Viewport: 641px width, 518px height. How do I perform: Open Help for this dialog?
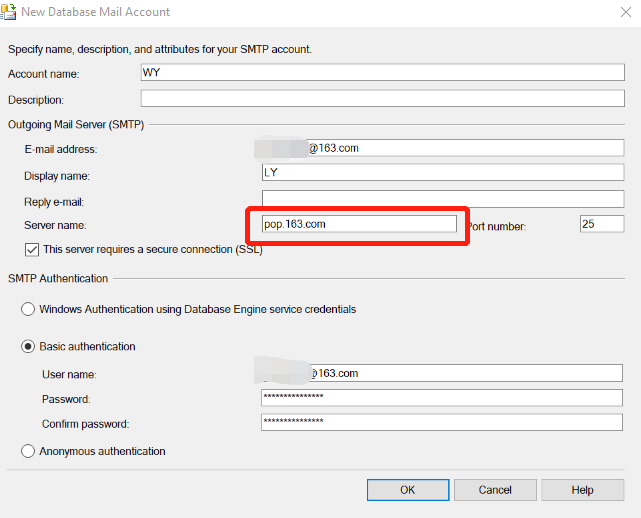[583, 490]
